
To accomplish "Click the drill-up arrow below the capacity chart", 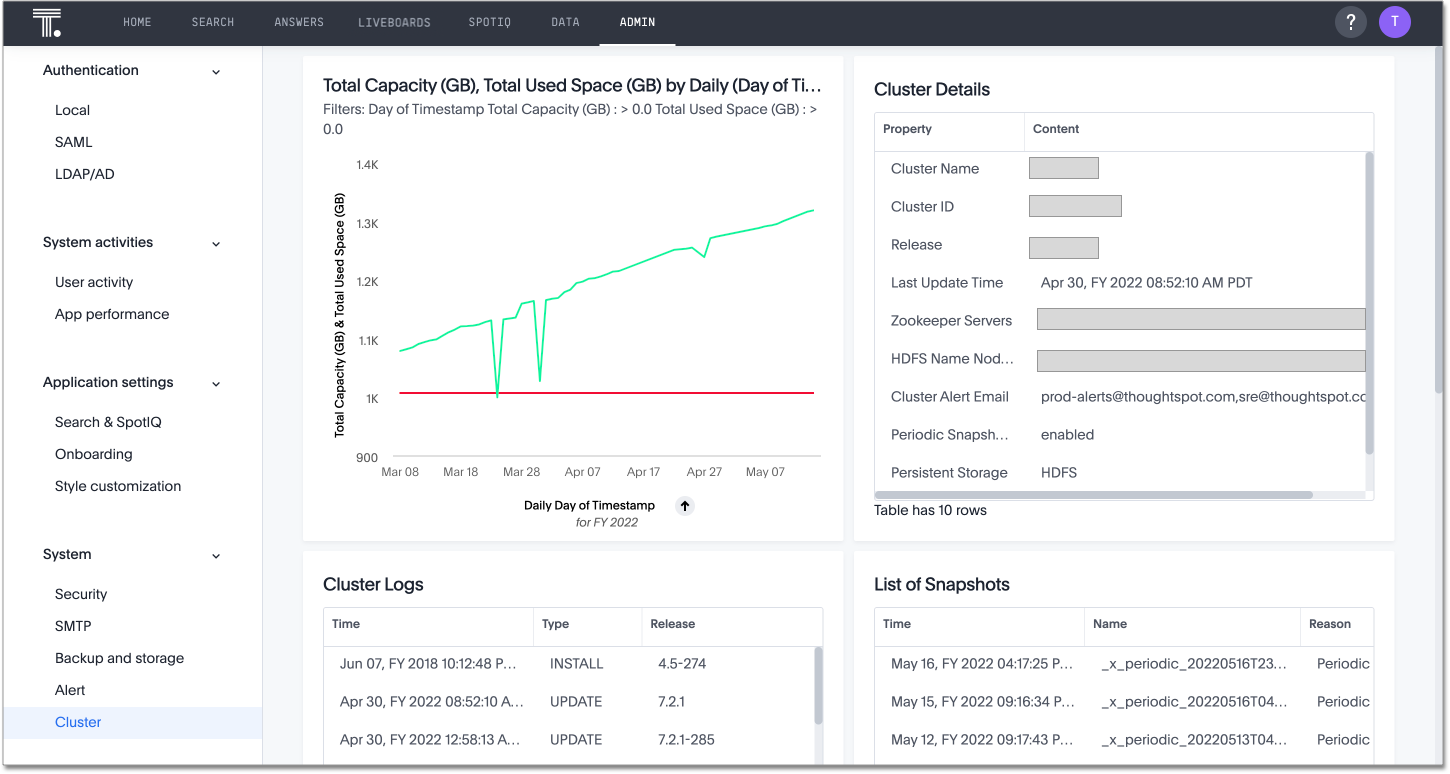I will (x=685, y=506).
